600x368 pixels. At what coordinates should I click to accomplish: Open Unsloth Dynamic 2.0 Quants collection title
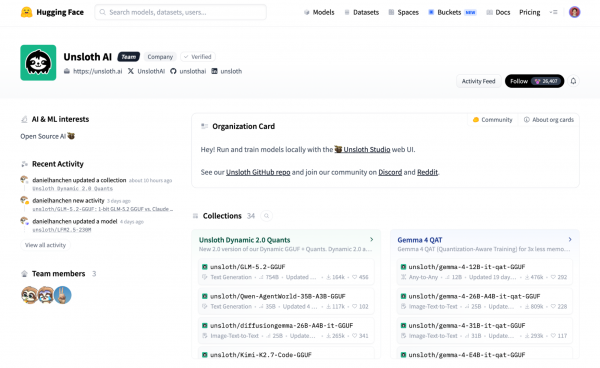tap(245, 240)
